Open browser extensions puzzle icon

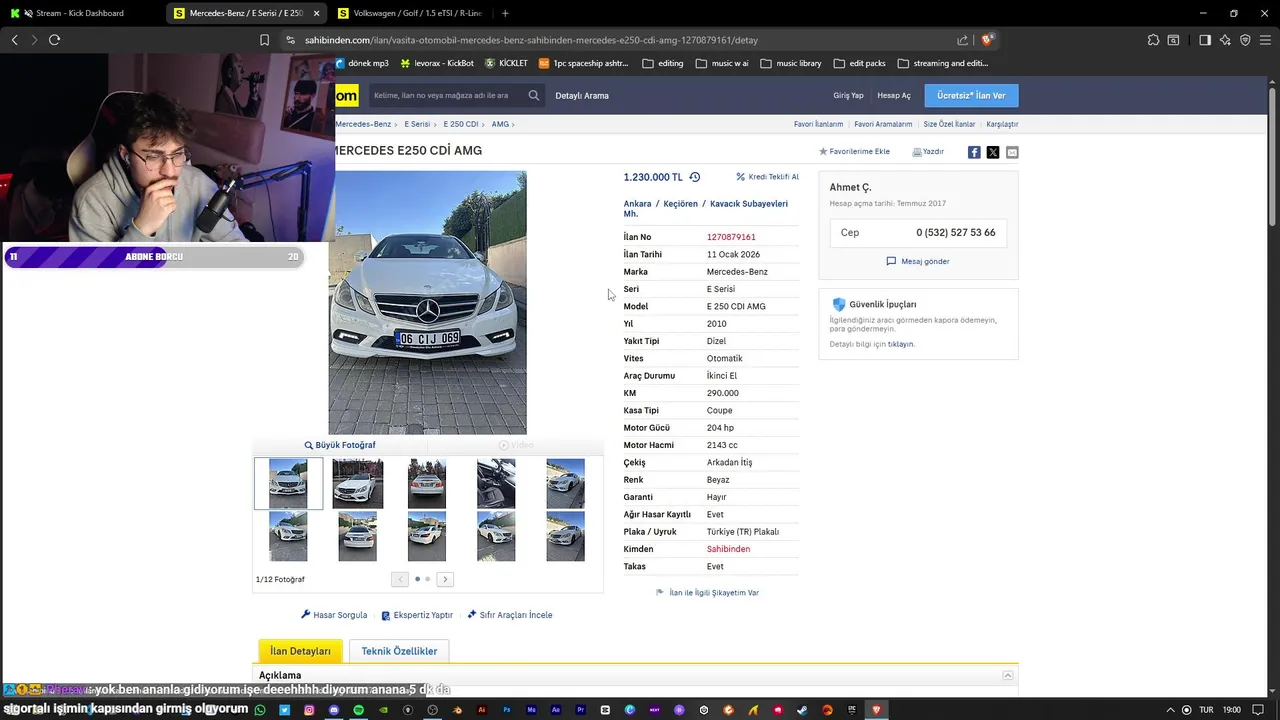point(1153,40)
